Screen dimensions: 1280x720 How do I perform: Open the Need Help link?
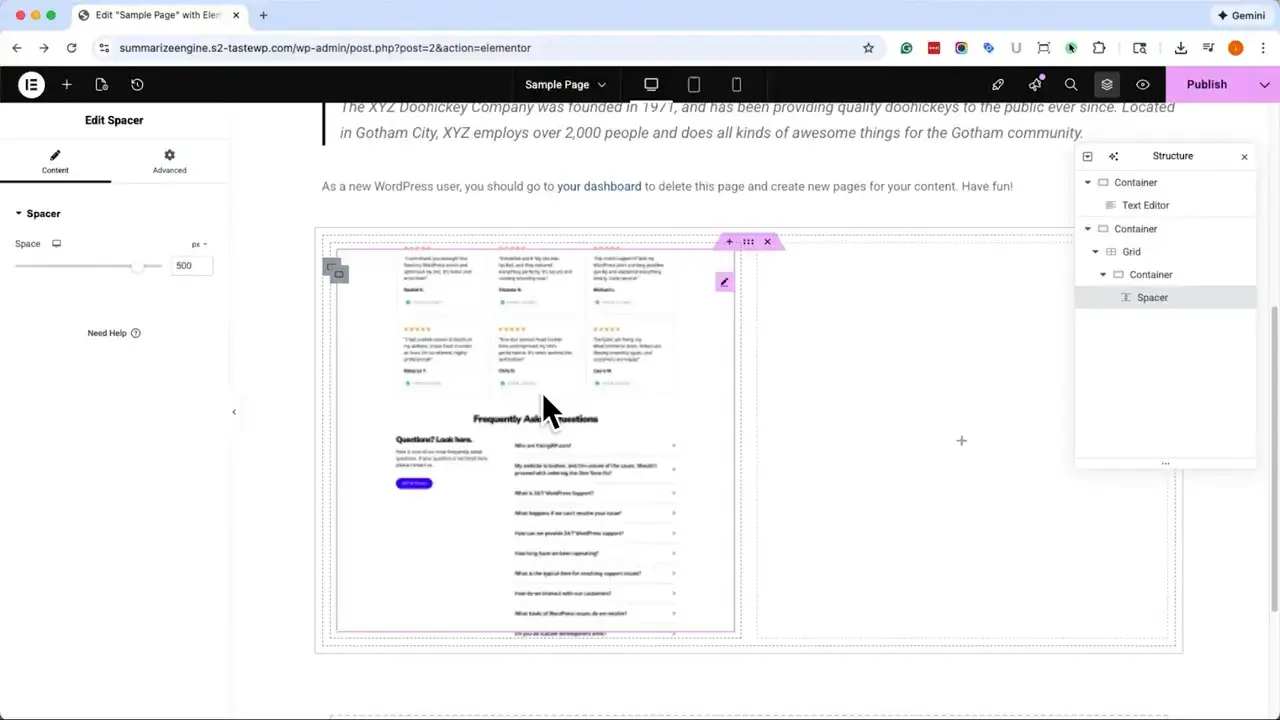114,333
